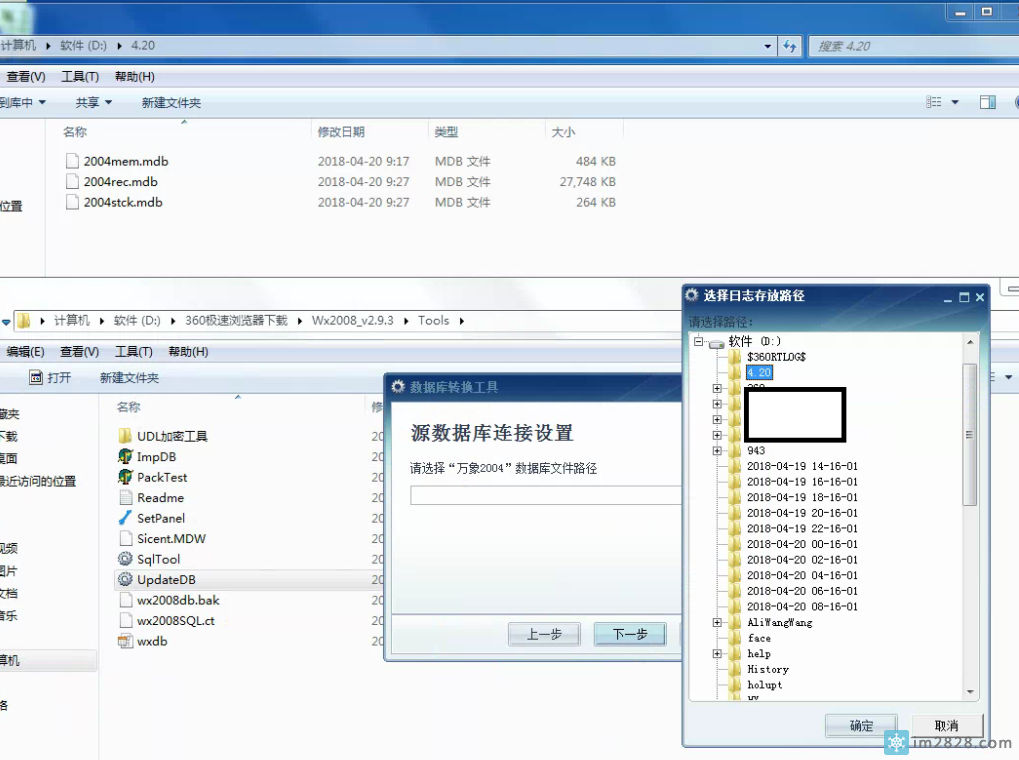Select the 2018-04-20 08-16-01 folder
1019x760 pixels.
point(801,607)
